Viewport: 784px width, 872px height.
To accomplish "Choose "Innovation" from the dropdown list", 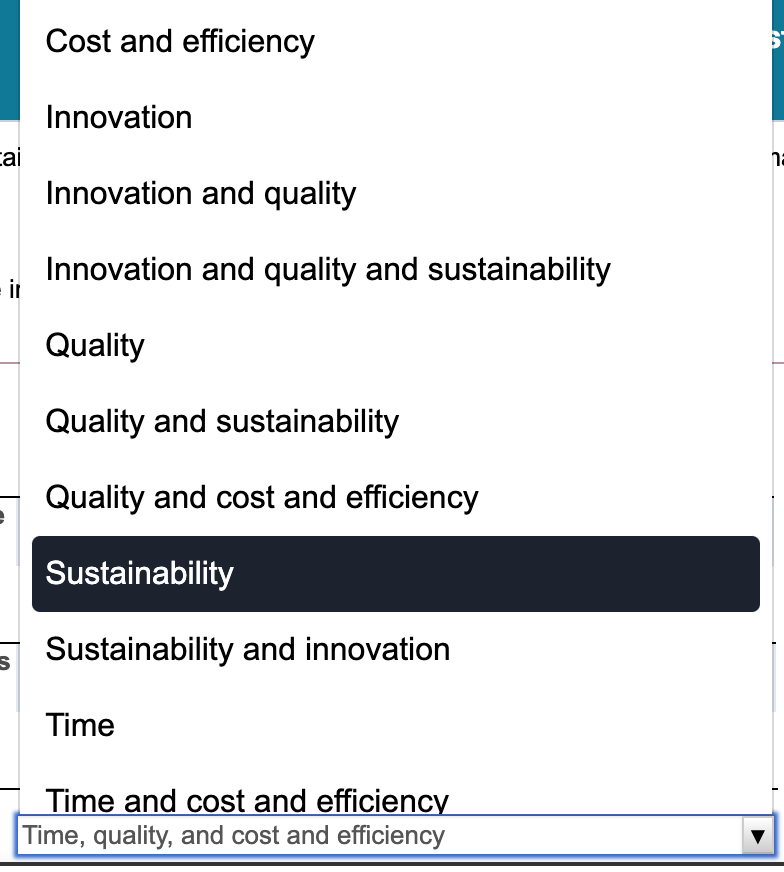I will (x=118, y=117).
